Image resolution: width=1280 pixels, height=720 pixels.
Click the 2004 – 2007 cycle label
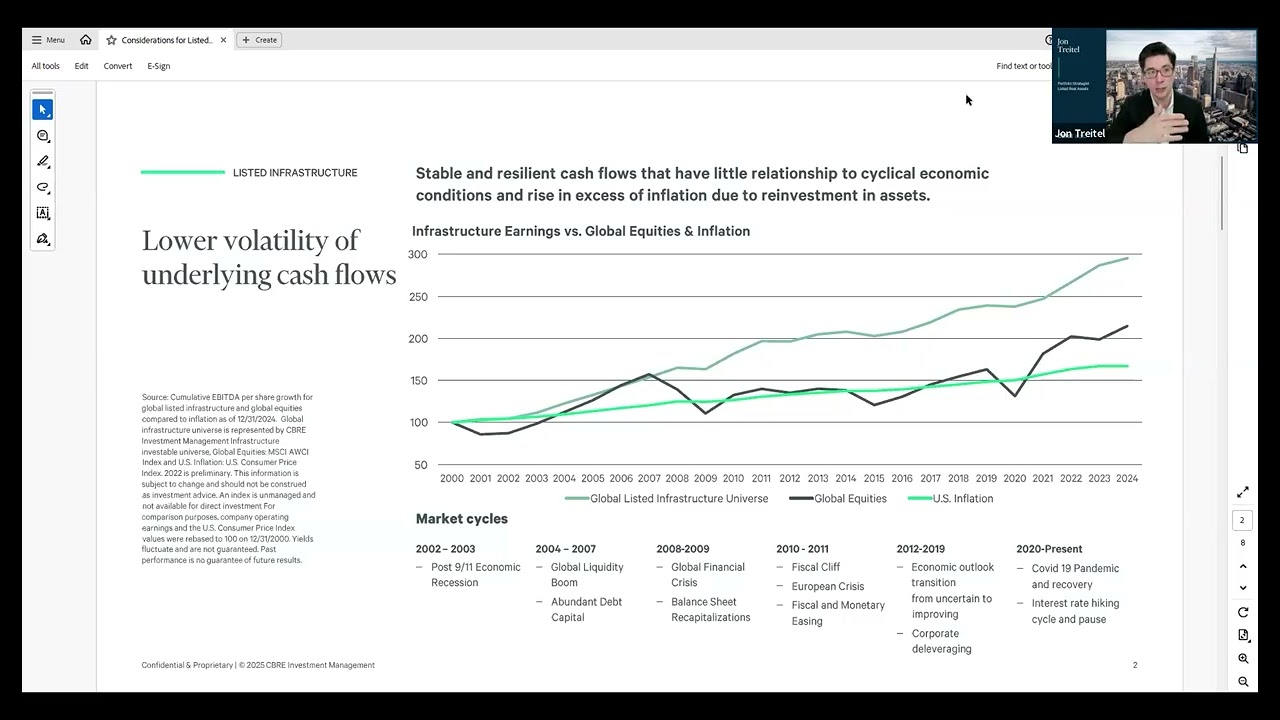click(x=565, y=549)
